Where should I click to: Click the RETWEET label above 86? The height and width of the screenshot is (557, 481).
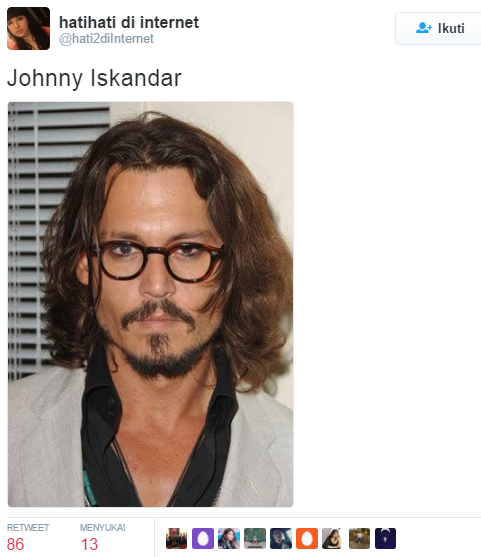pos(28,528)
